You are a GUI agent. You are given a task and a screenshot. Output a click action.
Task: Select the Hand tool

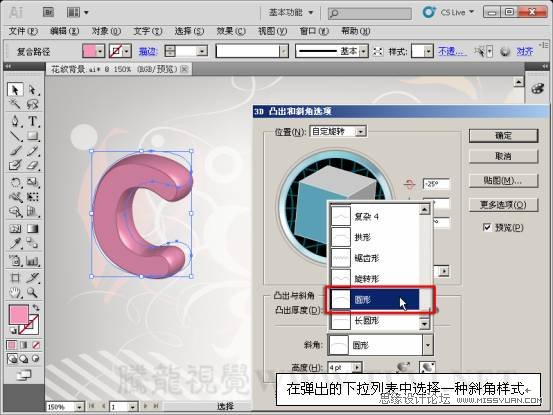15,292
